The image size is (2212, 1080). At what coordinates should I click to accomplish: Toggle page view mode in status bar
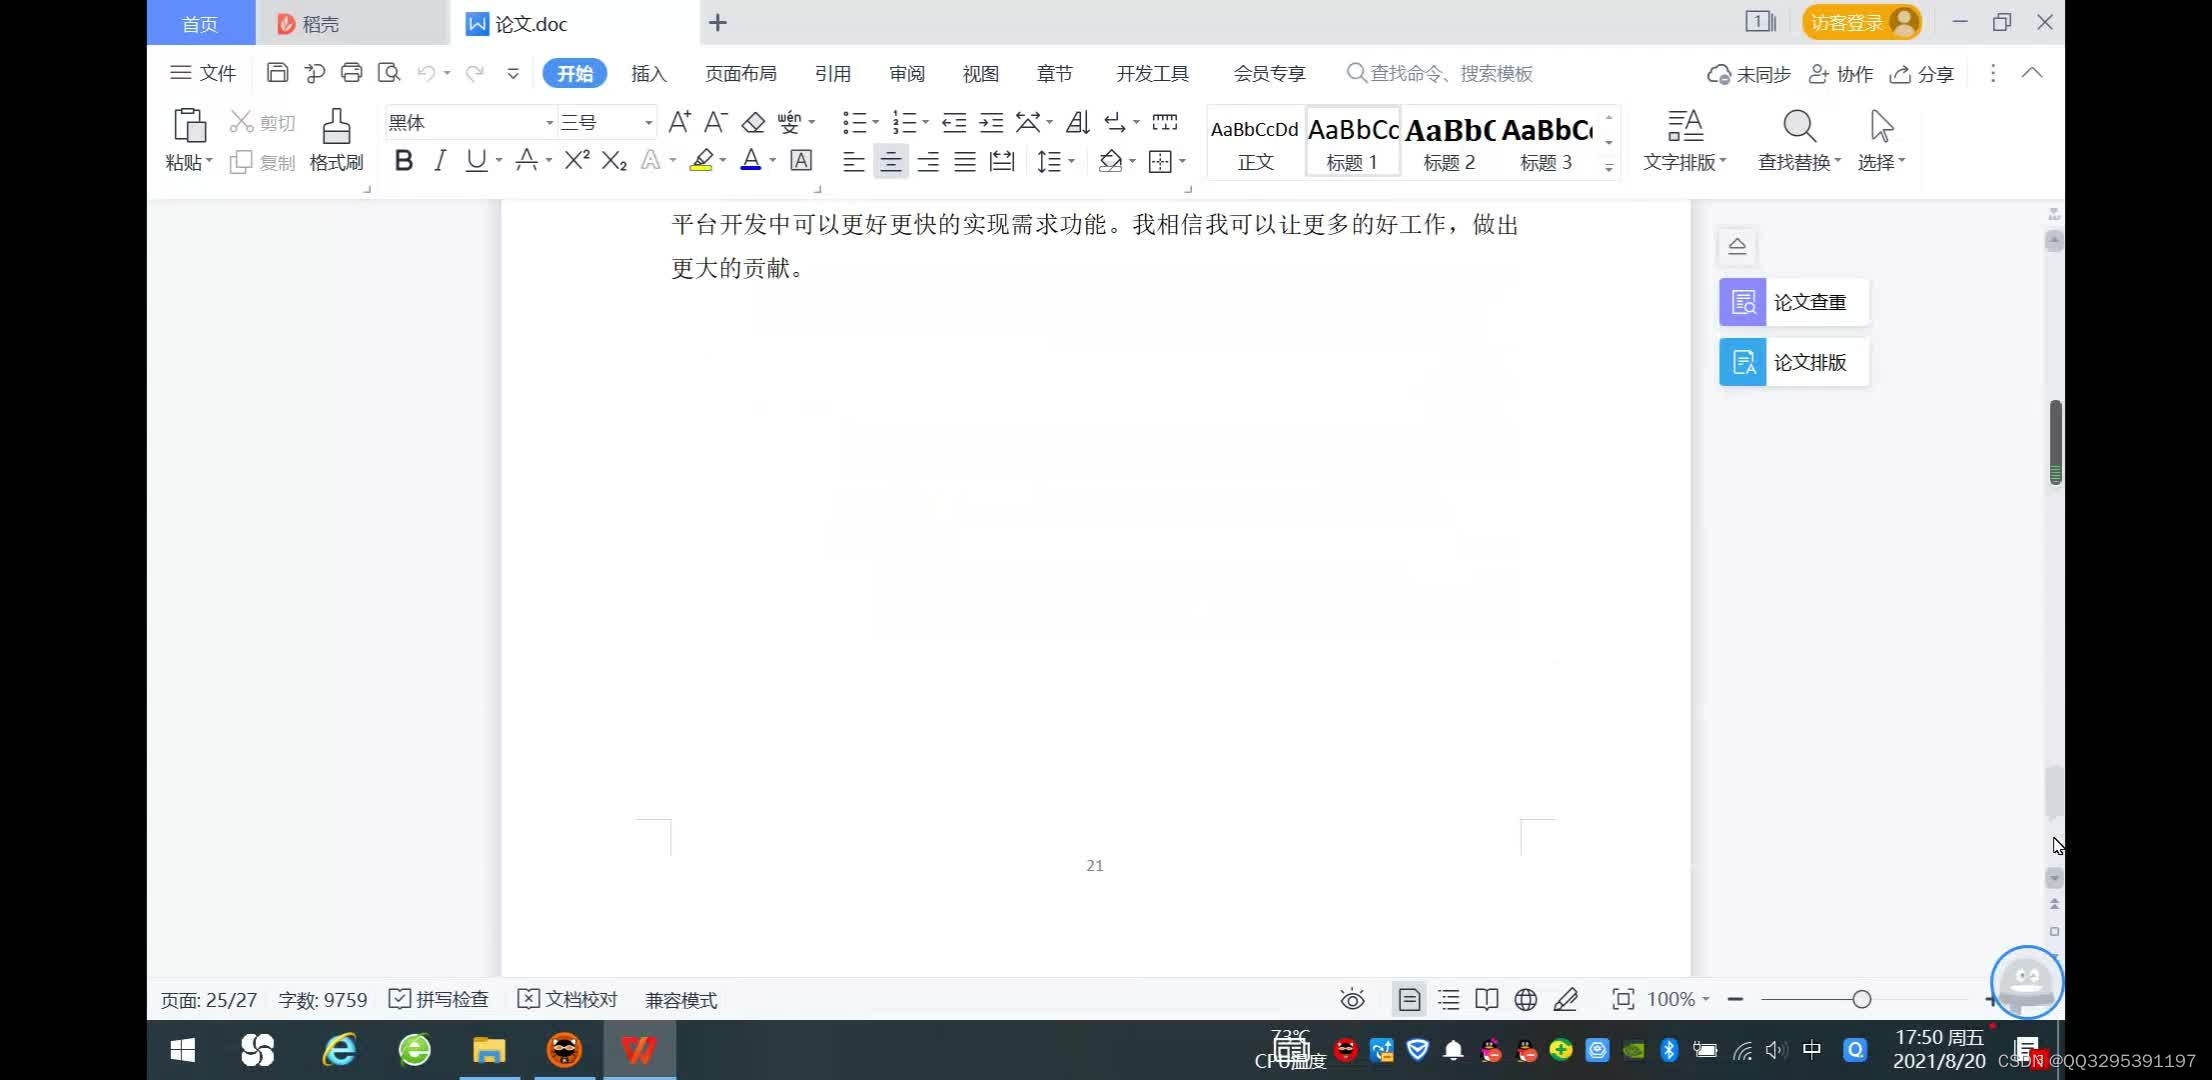pyautogui.click(x=1409, y=999)
